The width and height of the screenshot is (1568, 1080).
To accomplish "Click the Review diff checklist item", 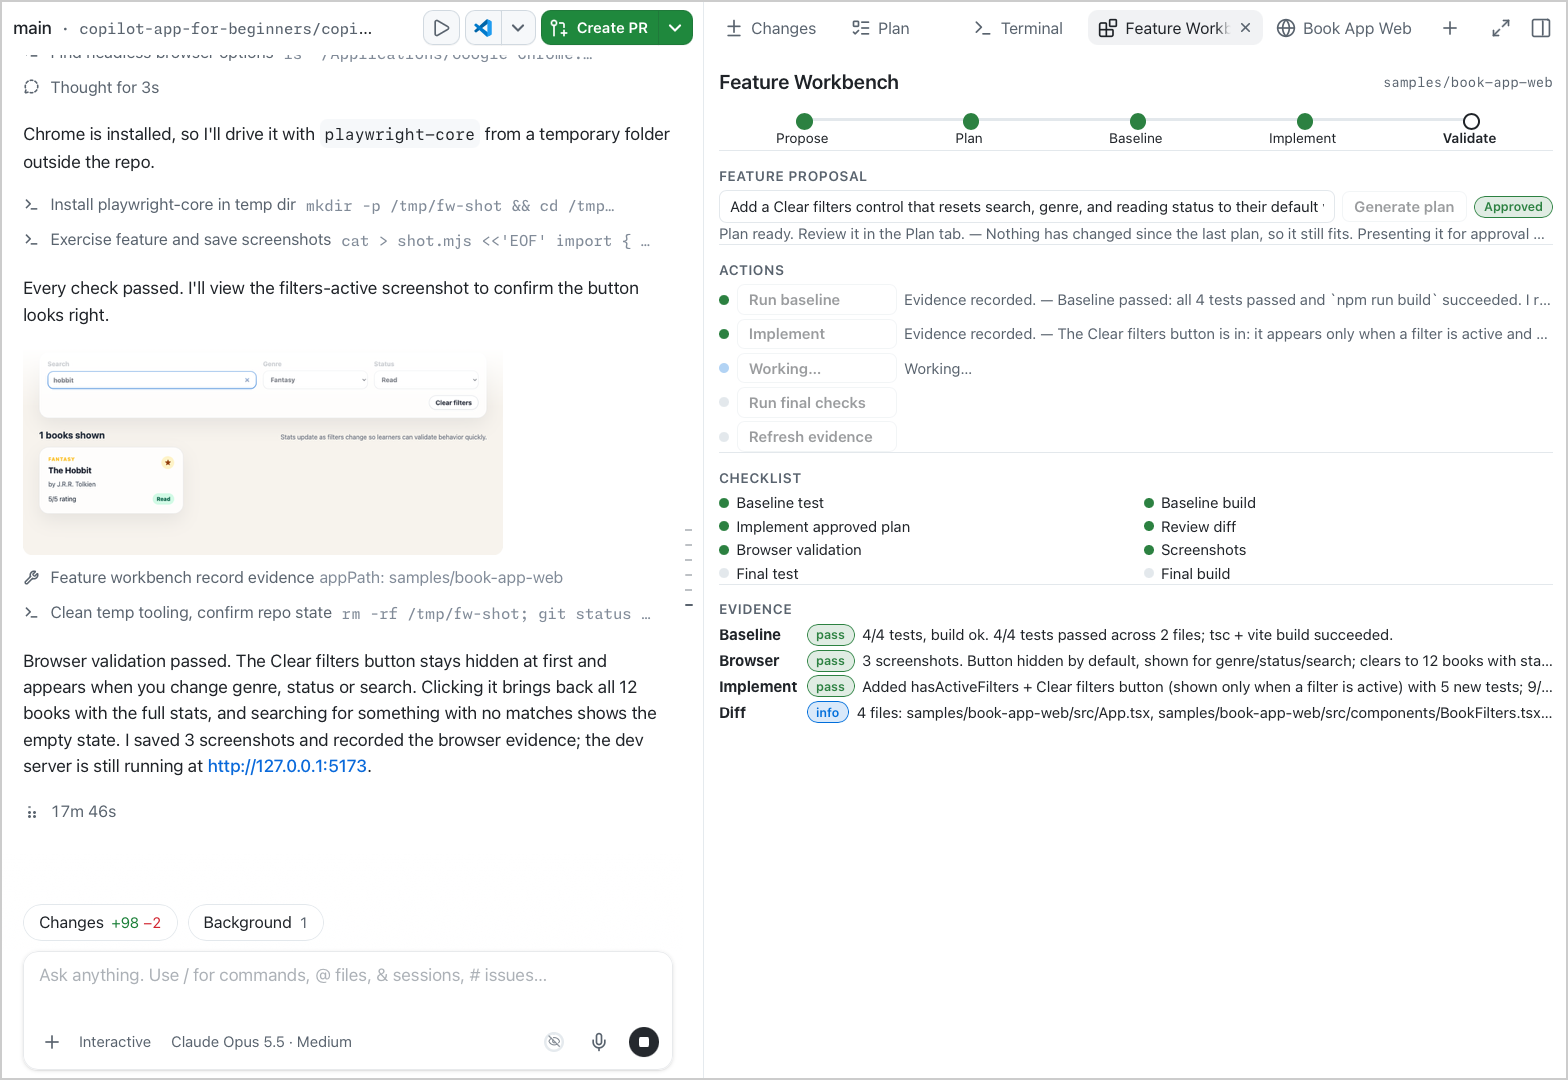I will 1190,527.
